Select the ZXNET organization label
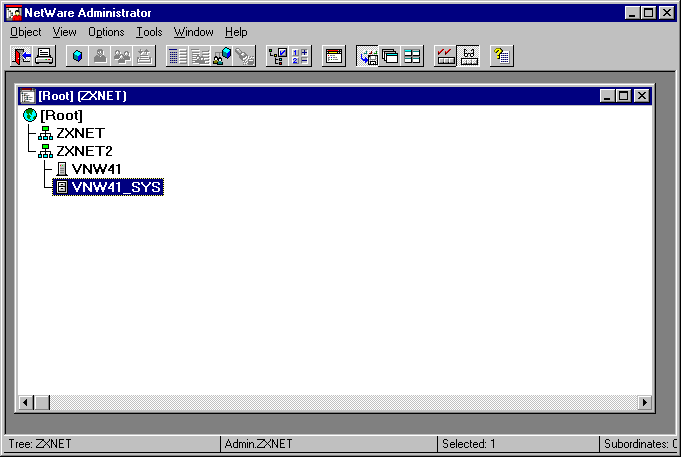The height and width of the screenshot is (457, 681). 80,133
